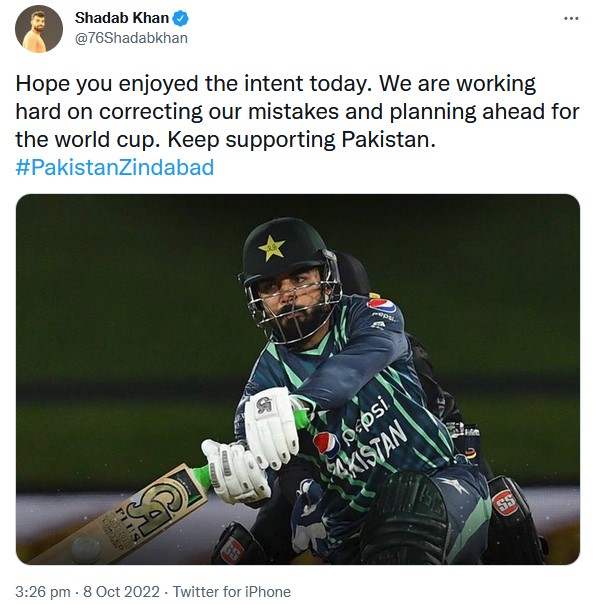Click the yellow star on the helmet
This screenshot has width=595, height=604.
(x=272, y=247)
